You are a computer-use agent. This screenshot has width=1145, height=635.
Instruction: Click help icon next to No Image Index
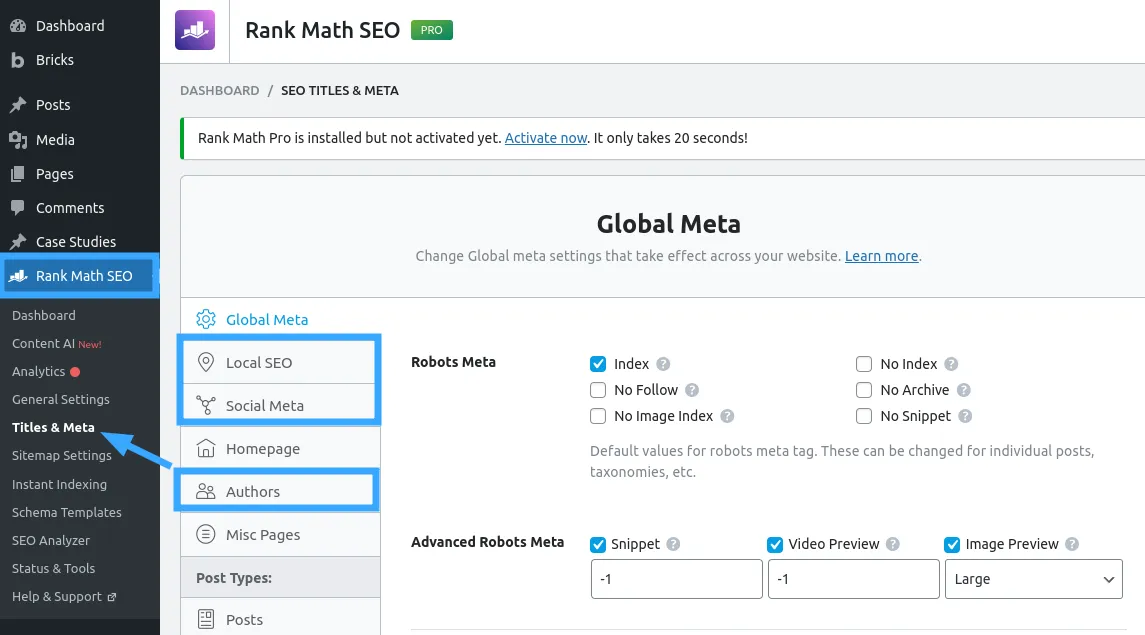tap(727, 416)
